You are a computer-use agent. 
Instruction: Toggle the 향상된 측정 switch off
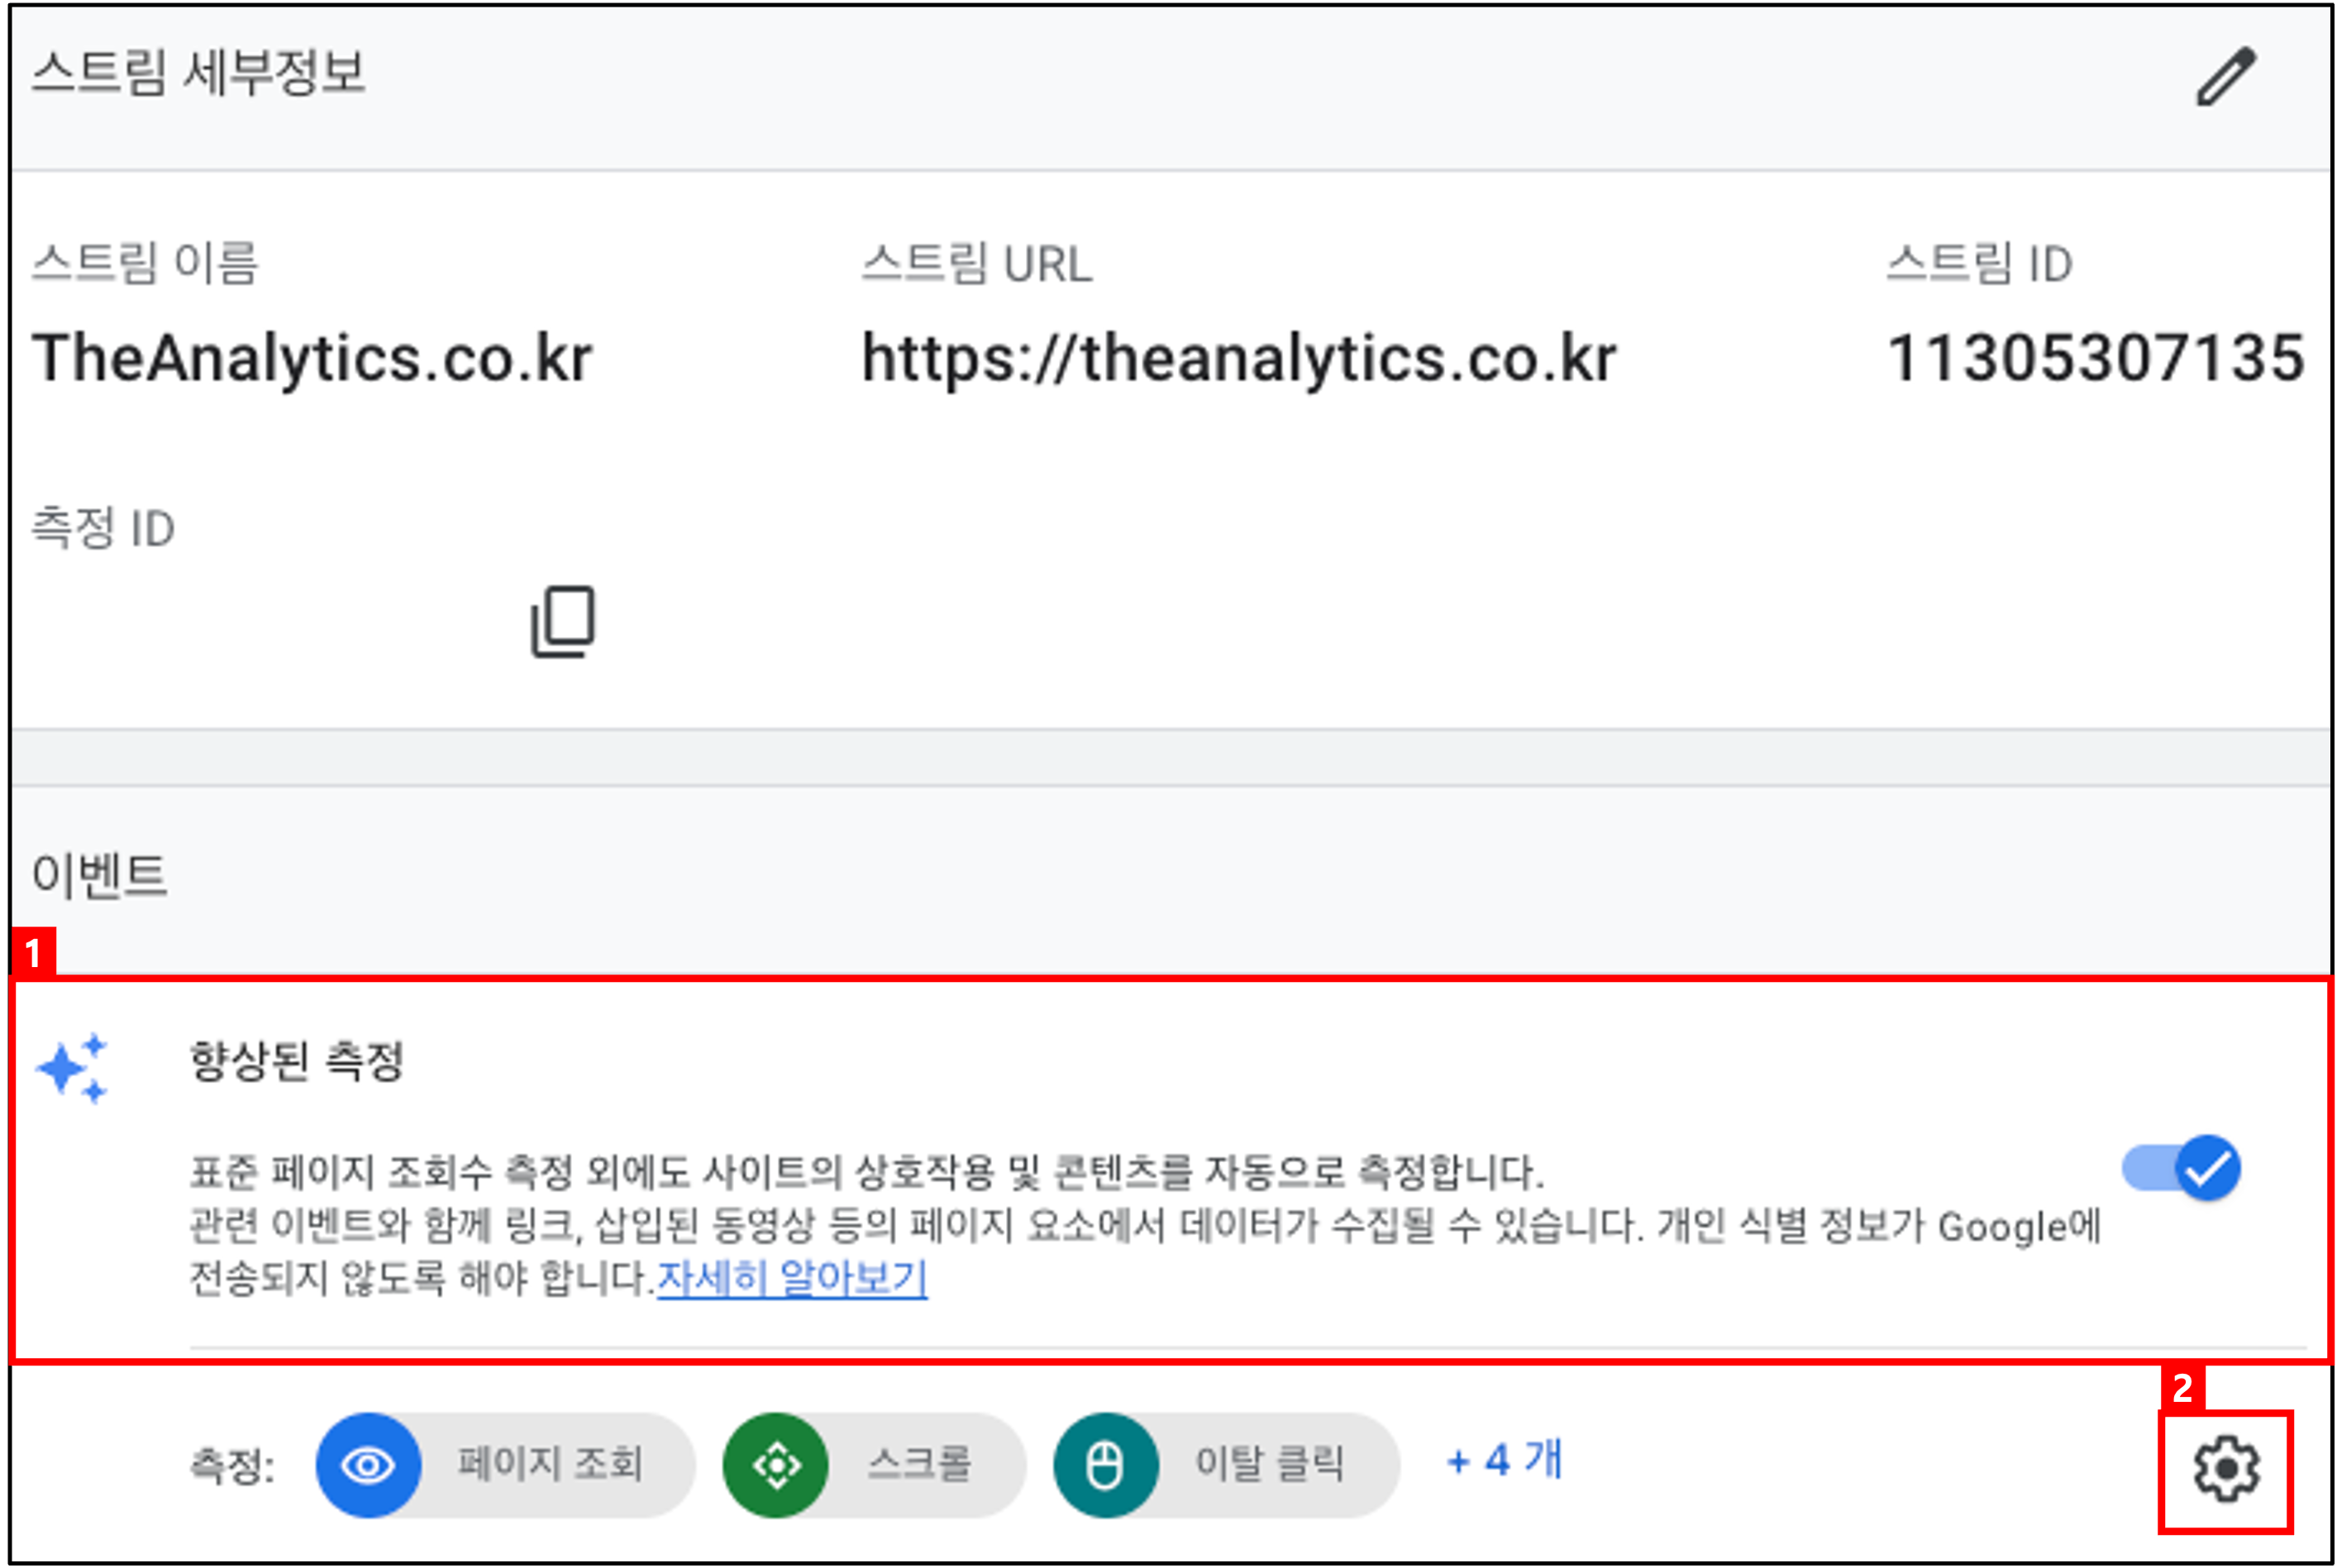(x=2181, y=1167)
